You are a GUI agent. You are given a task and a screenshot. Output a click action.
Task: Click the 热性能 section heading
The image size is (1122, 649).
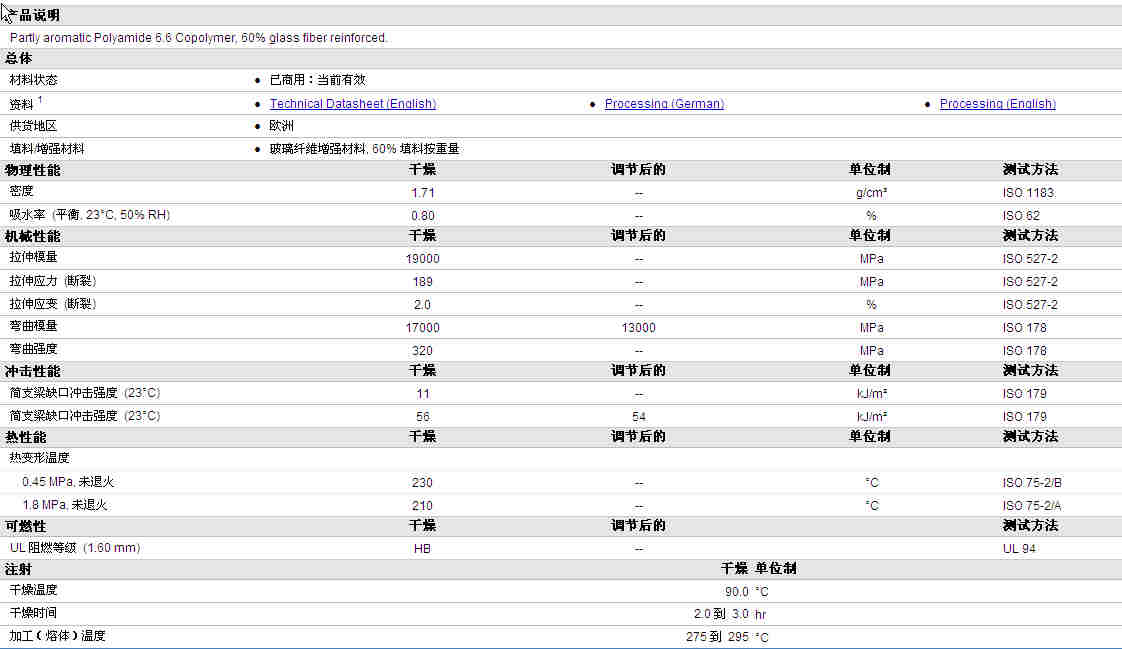pos(25,437)
